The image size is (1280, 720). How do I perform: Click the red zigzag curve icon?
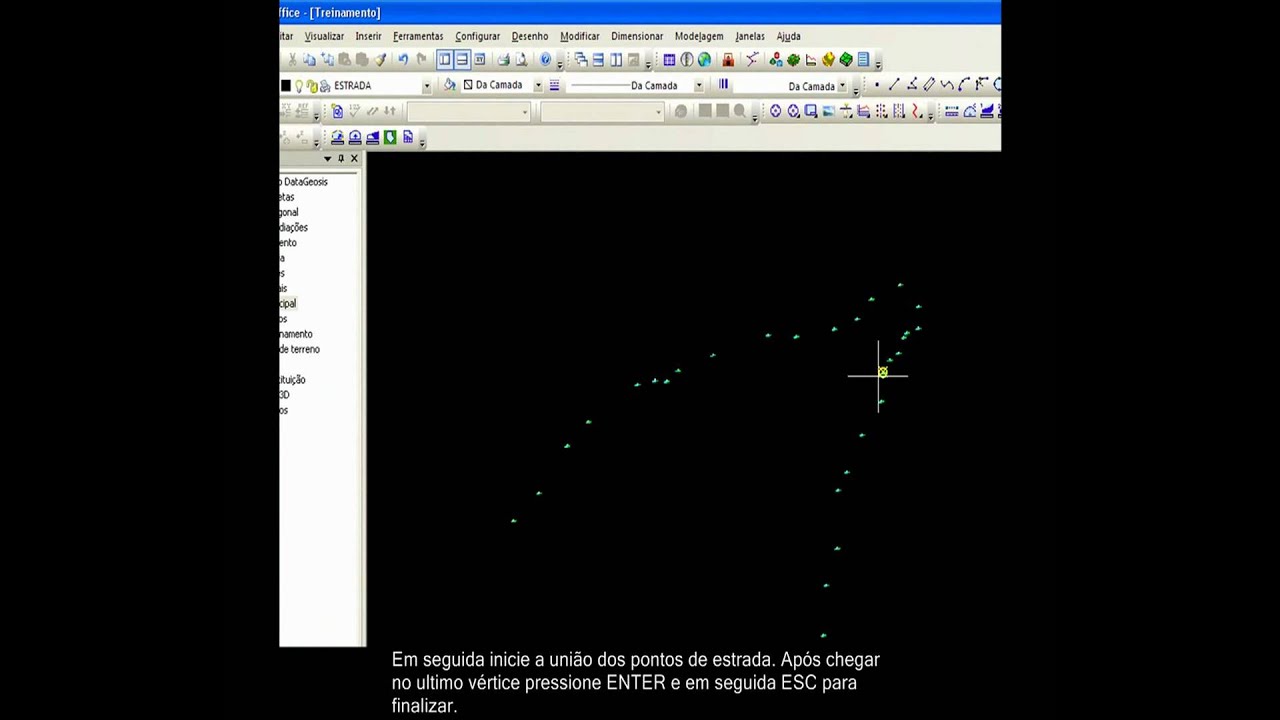pos(917,111)
